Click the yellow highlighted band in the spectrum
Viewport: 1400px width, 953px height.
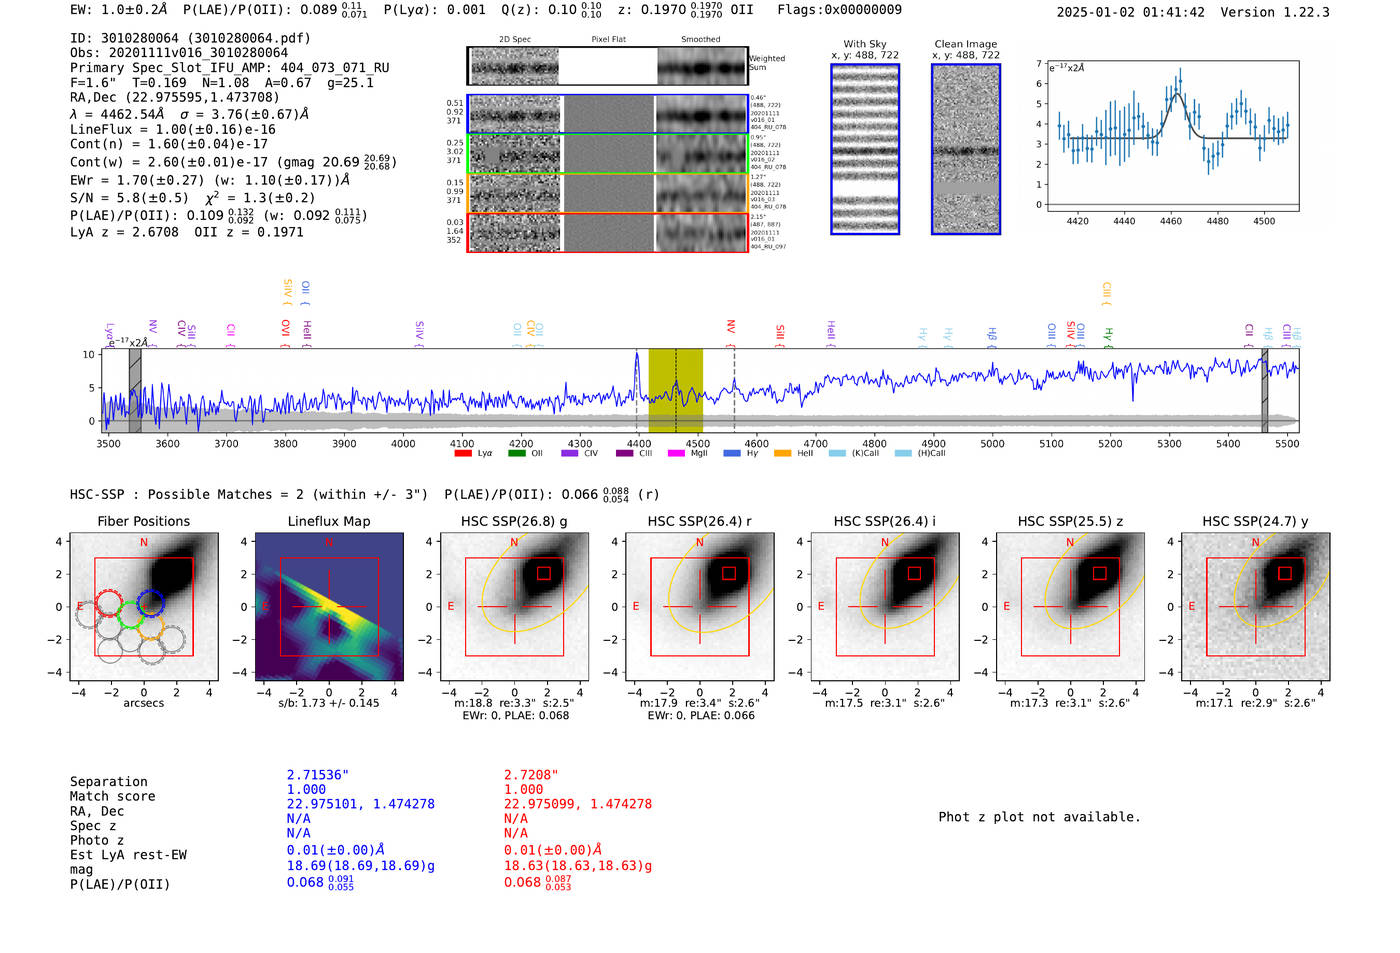[x=675, y=390]
